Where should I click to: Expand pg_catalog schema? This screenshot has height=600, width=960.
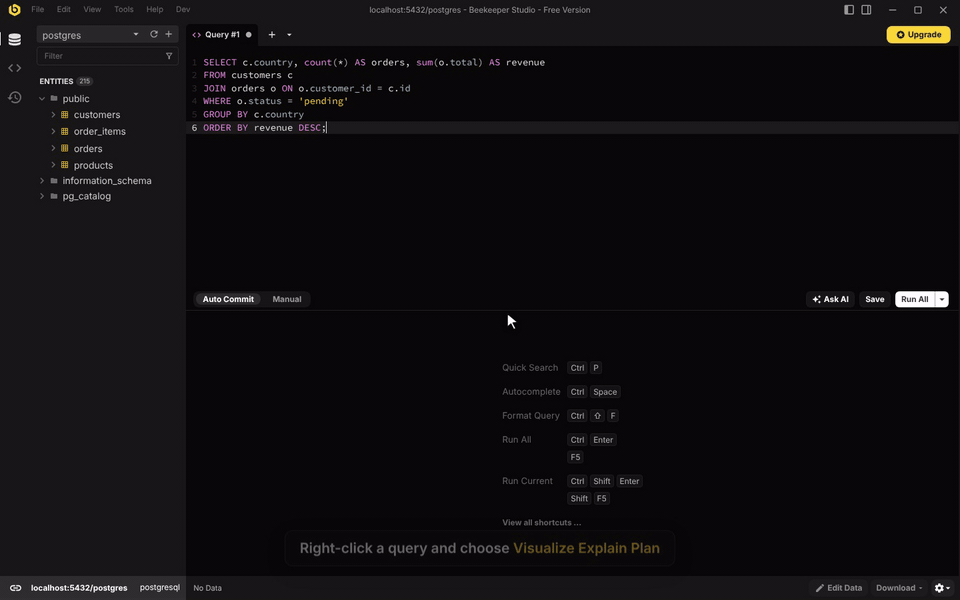42,196
